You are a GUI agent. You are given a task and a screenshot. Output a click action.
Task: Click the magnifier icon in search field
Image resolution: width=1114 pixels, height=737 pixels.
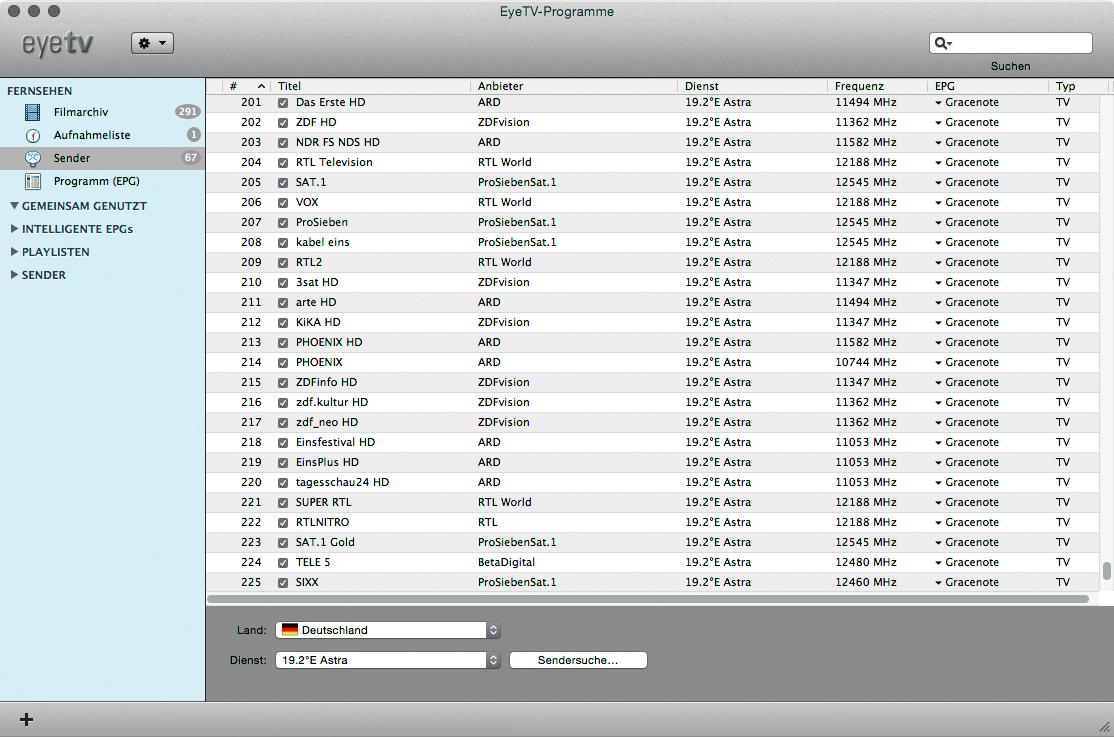coord(943,43)
